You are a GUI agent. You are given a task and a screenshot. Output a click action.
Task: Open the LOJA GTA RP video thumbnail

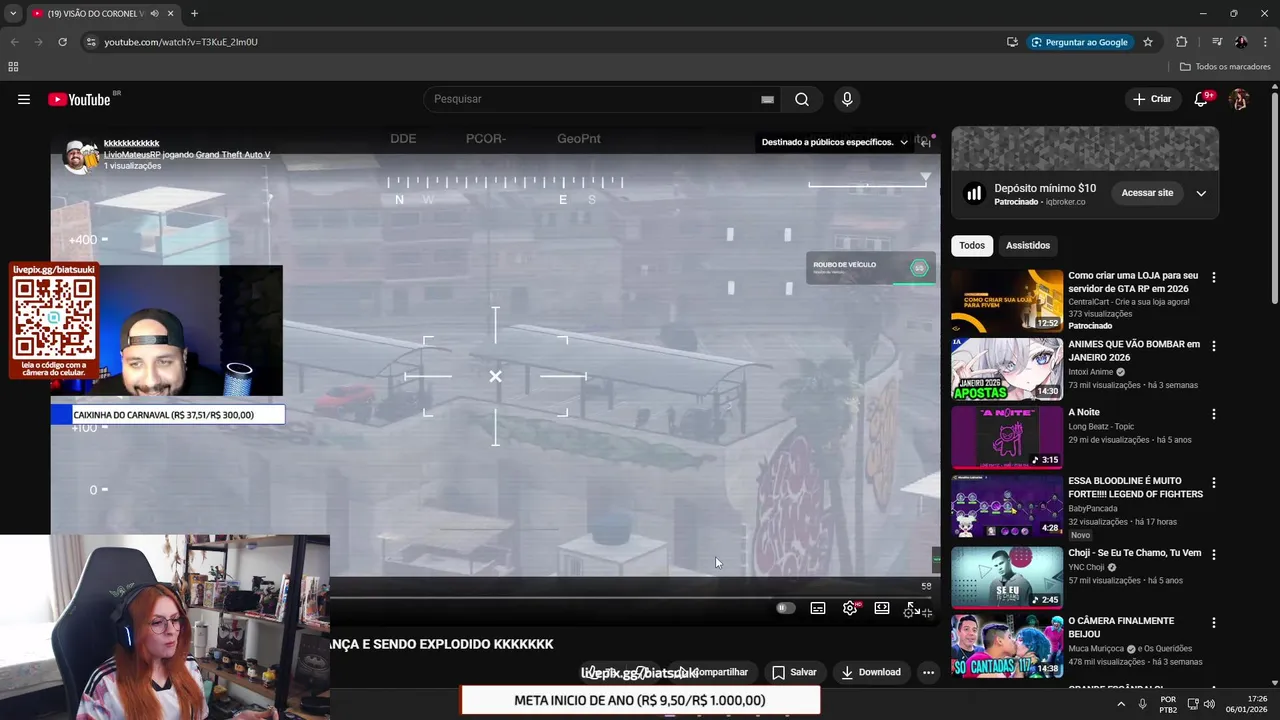coord(1007,301)
